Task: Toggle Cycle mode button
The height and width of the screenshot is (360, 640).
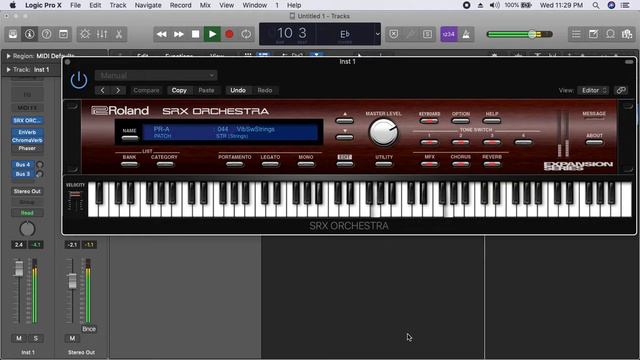Action: point(246,34)
